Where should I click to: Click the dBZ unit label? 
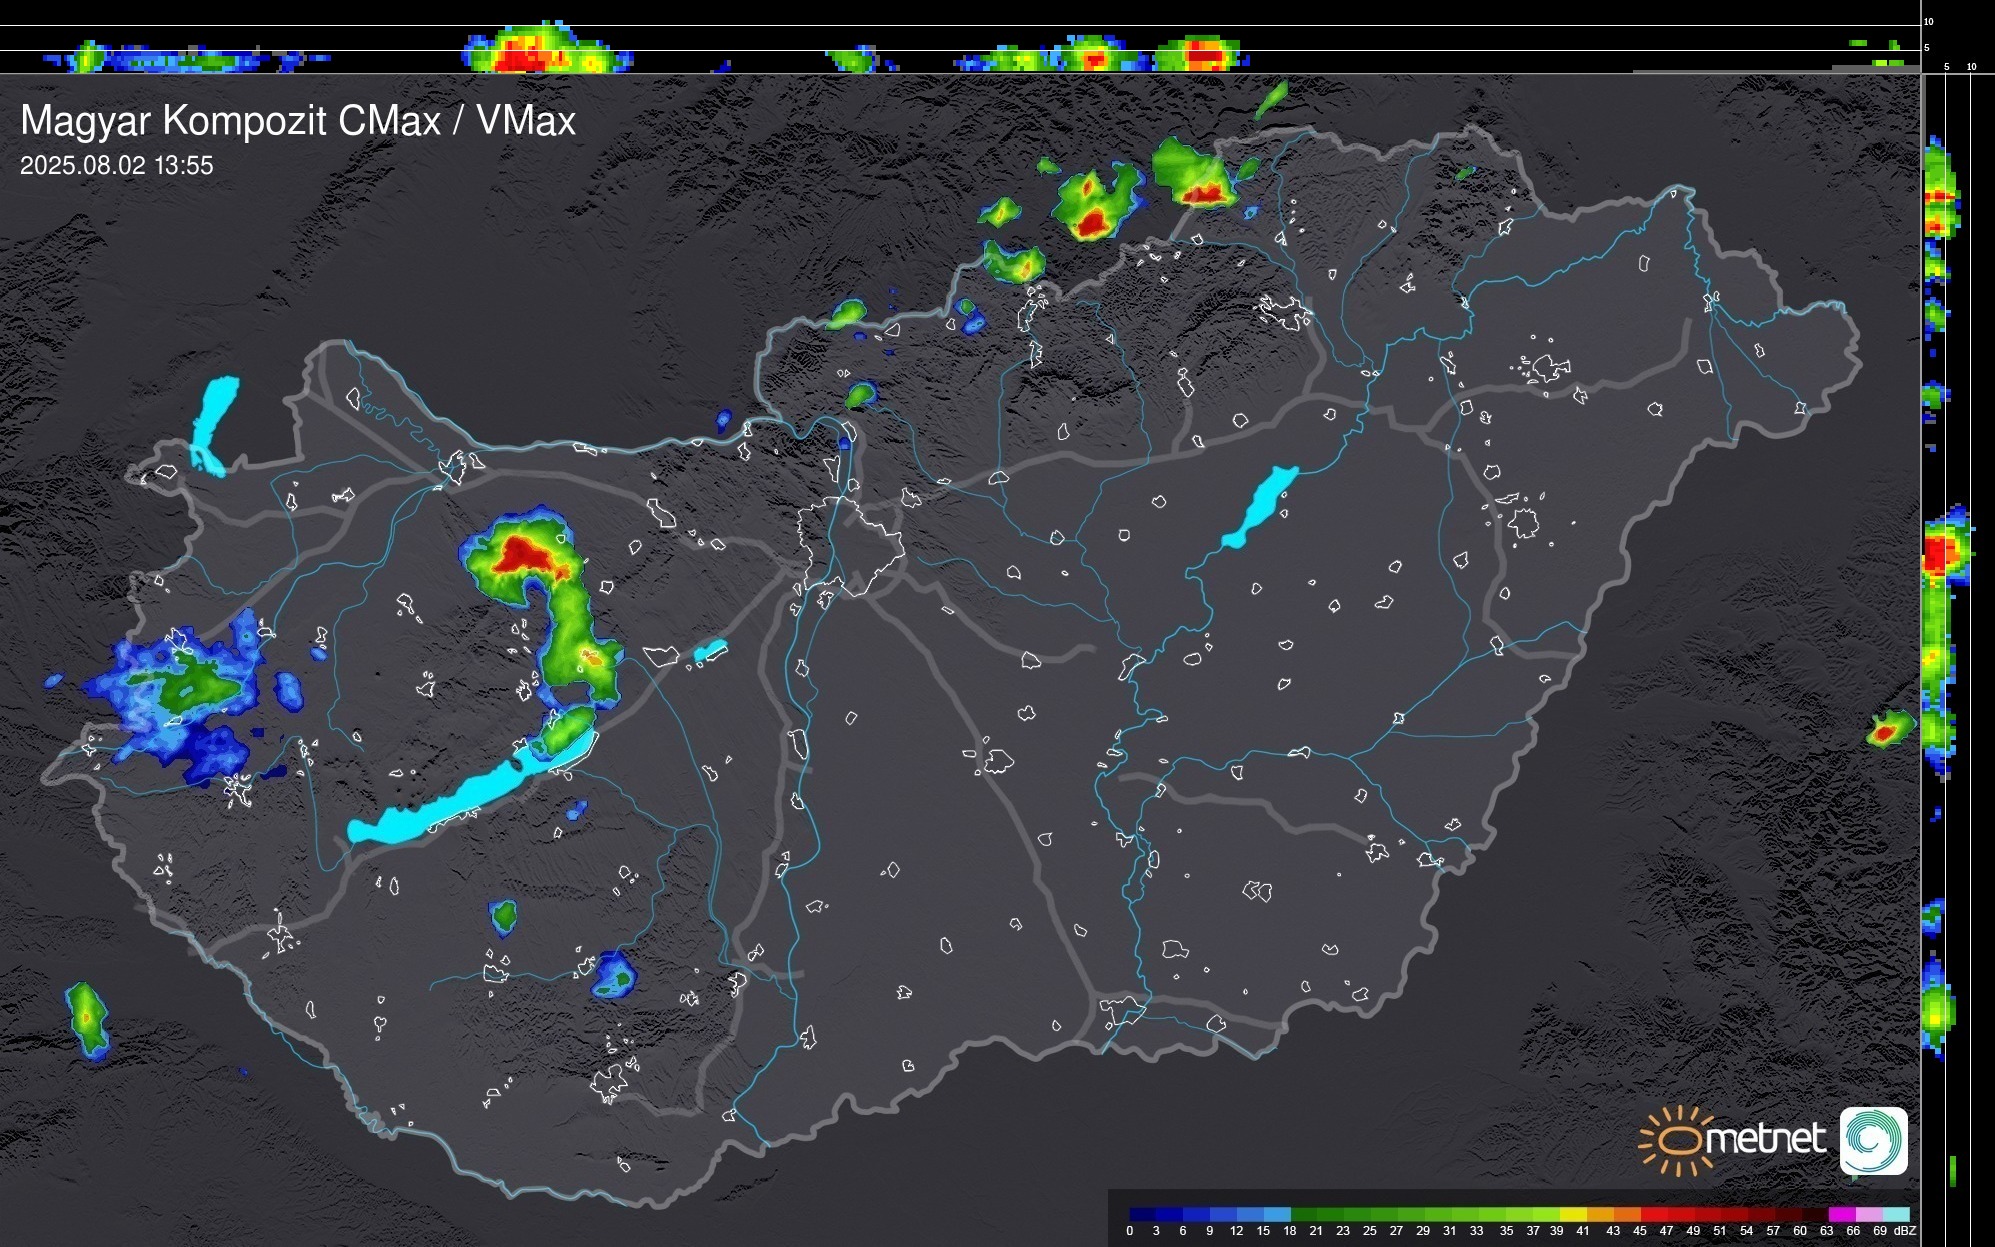point(1904,1231)
